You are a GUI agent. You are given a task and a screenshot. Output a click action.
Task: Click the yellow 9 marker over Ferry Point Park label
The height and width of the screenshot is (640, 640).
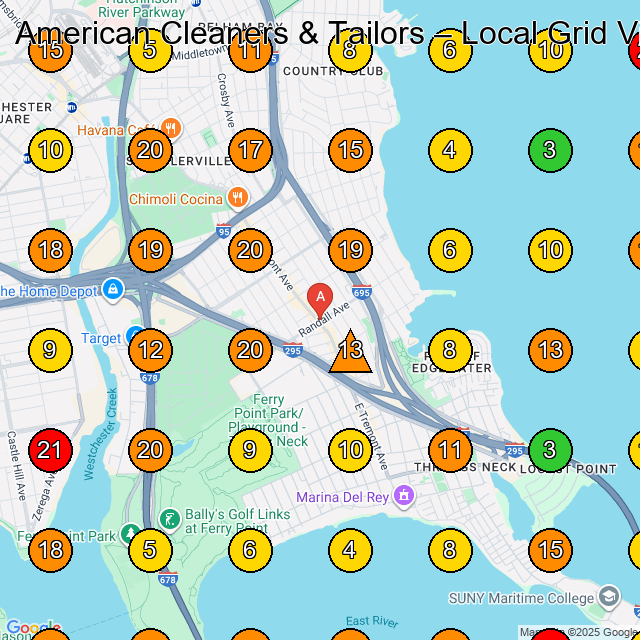250,450
